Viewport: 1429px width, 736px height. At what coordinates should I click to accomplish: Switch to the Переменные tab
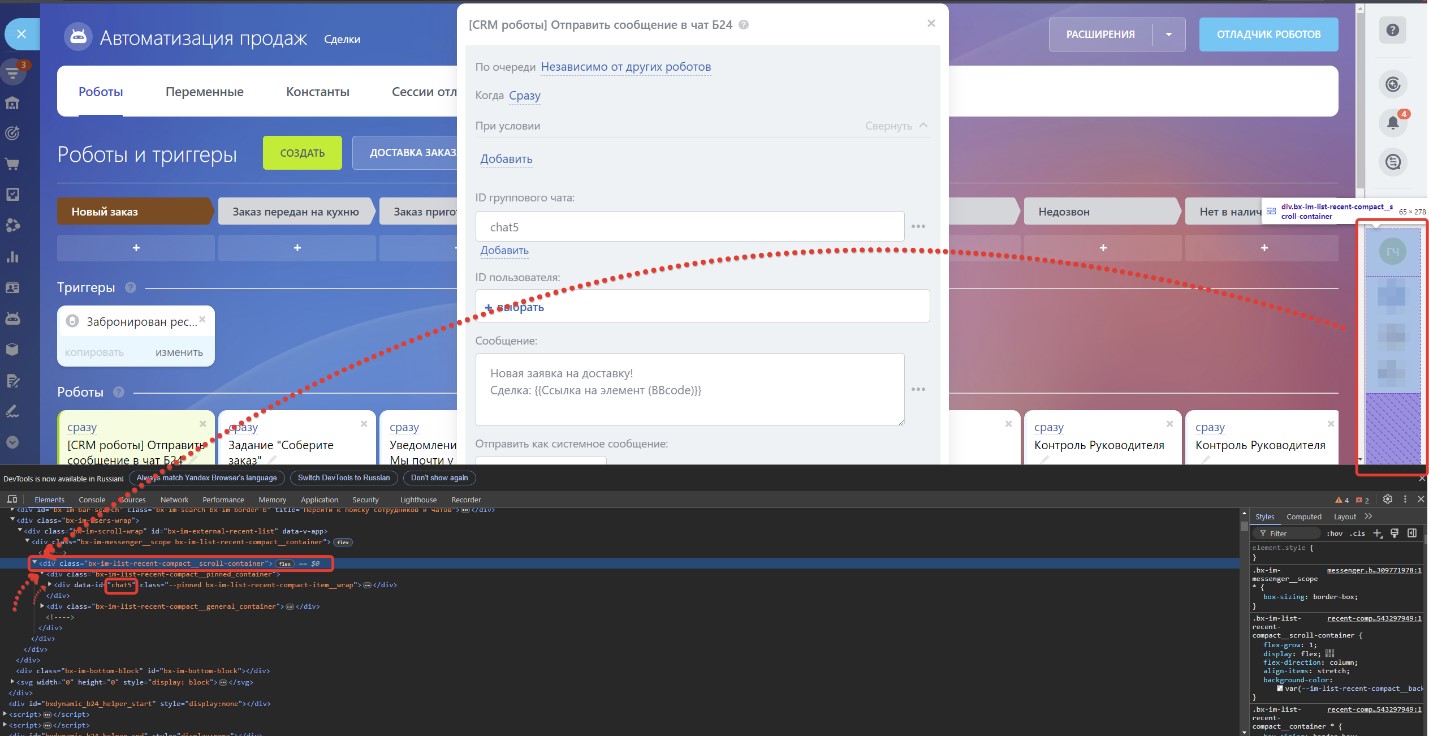point(204,92)
